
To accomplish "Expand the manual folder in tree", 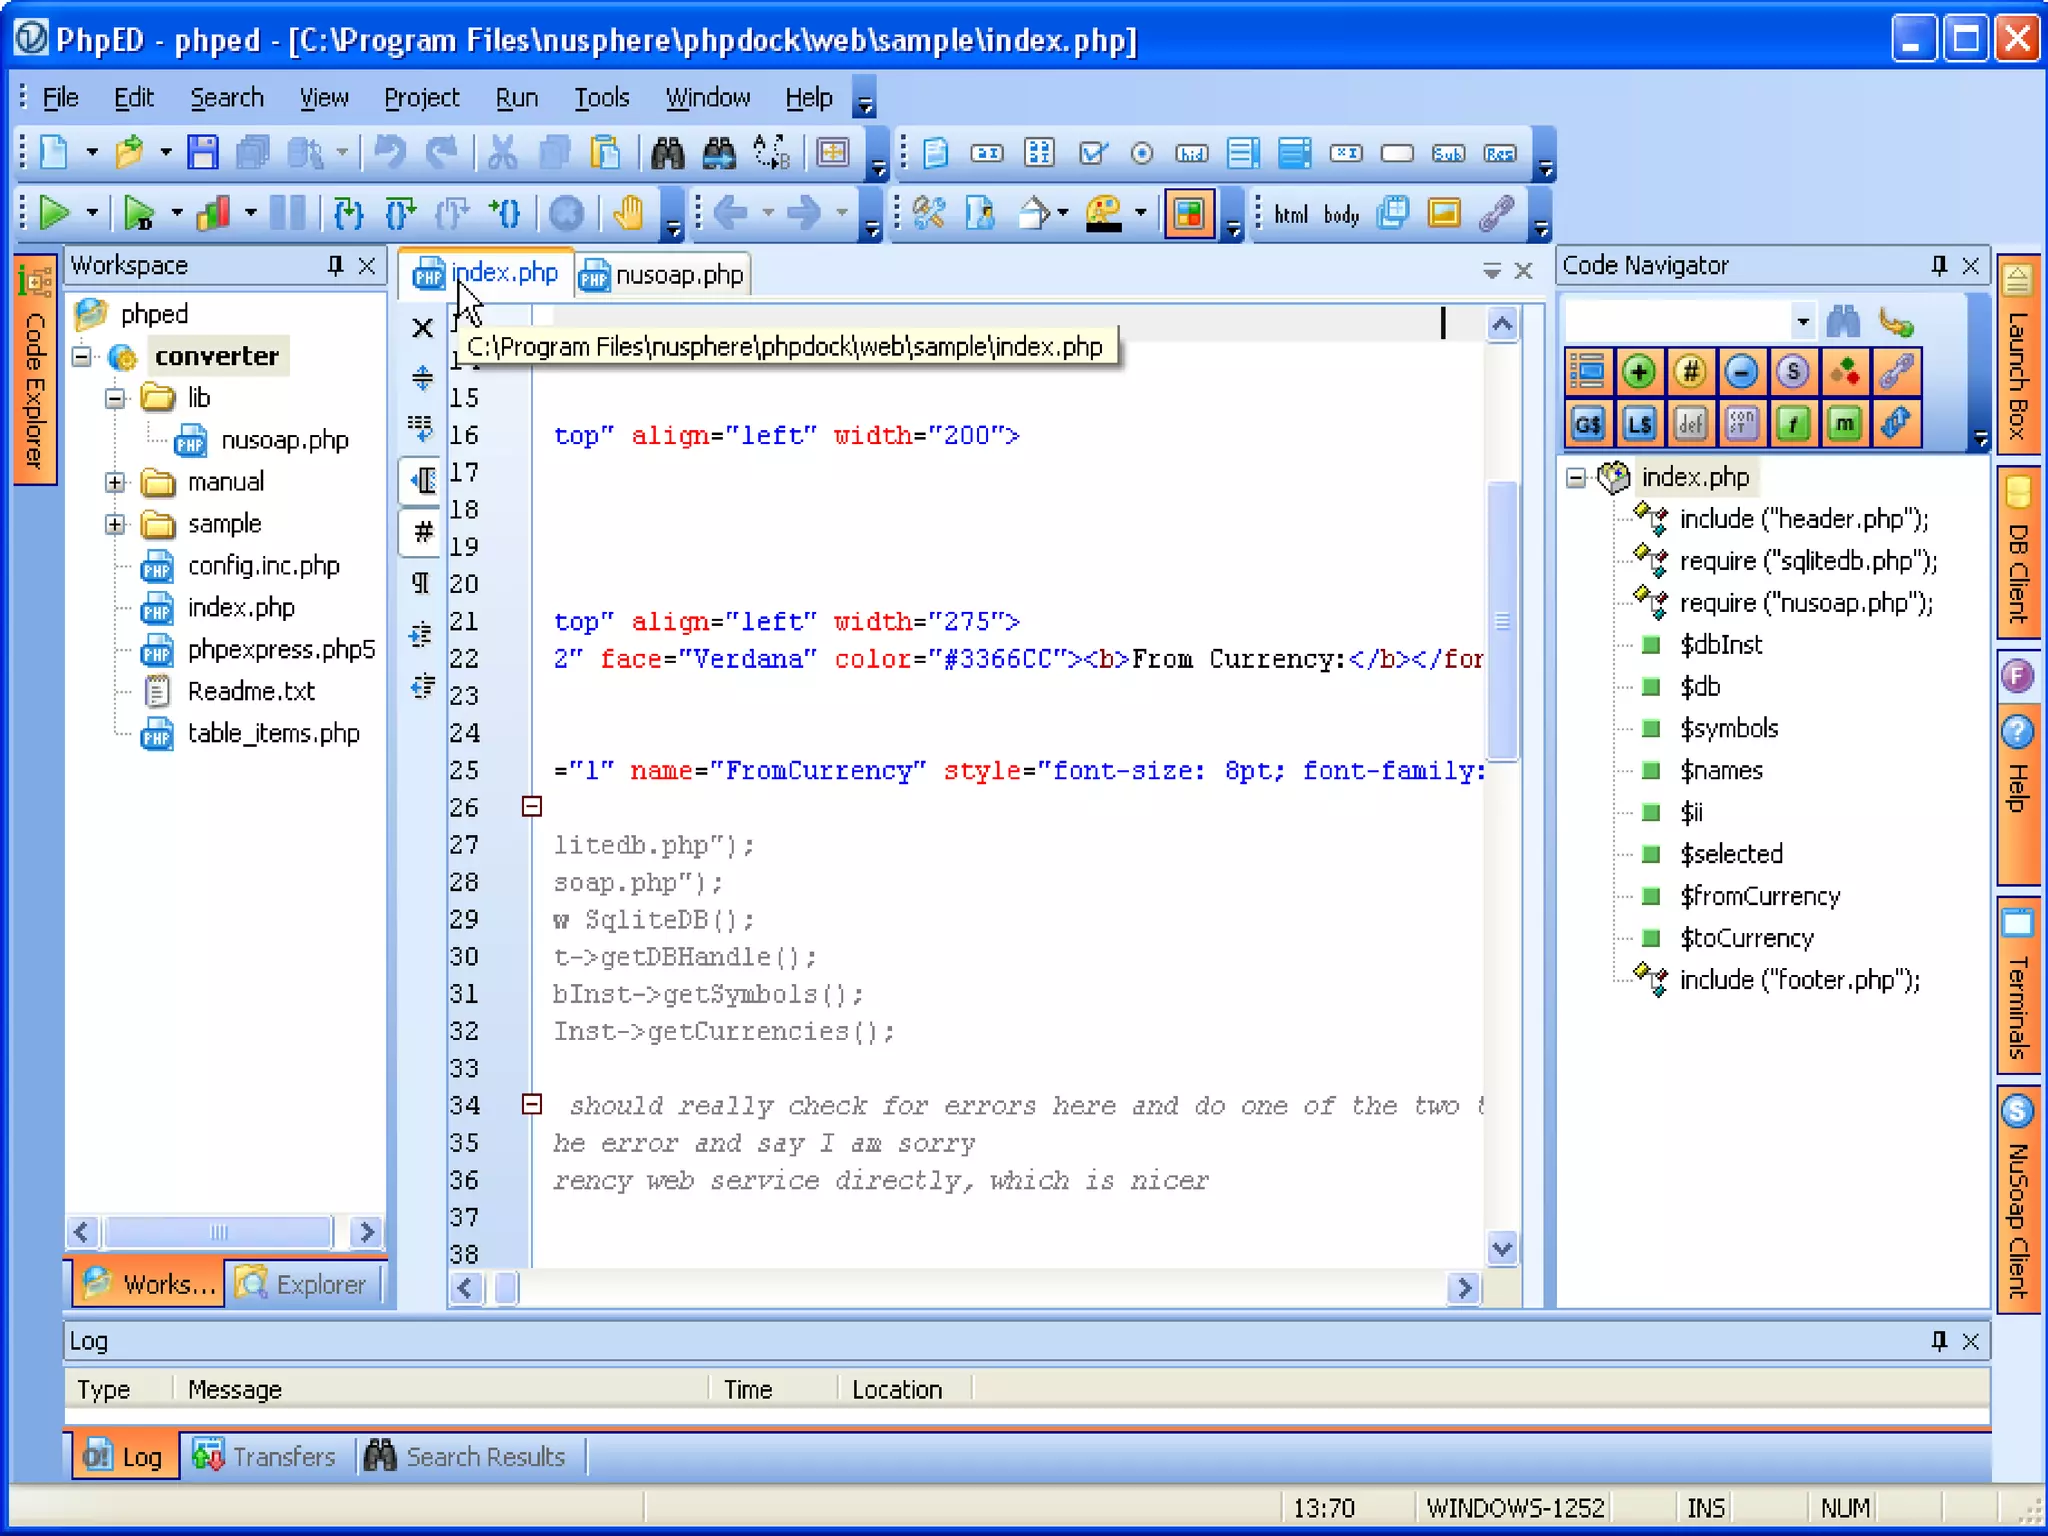I will click(115, 482).
